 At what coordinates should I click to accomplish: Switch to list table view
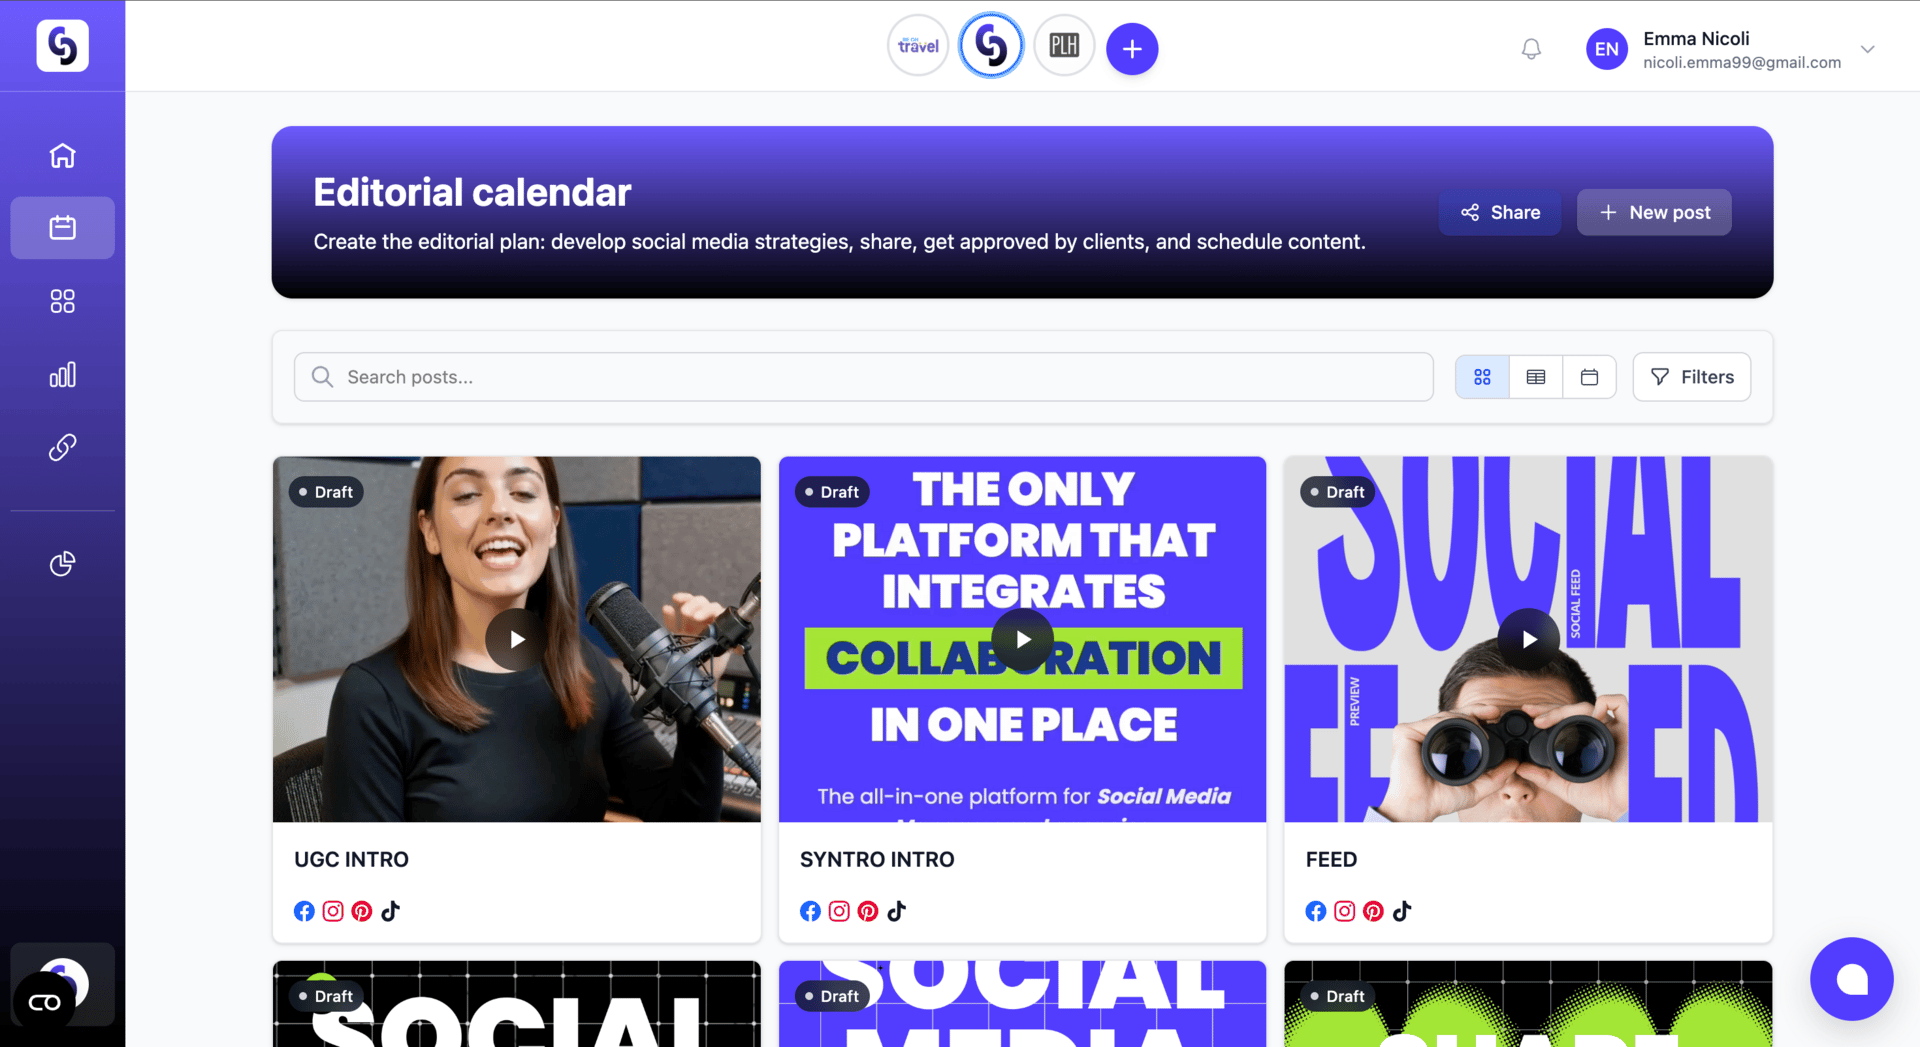[1536, 377]
